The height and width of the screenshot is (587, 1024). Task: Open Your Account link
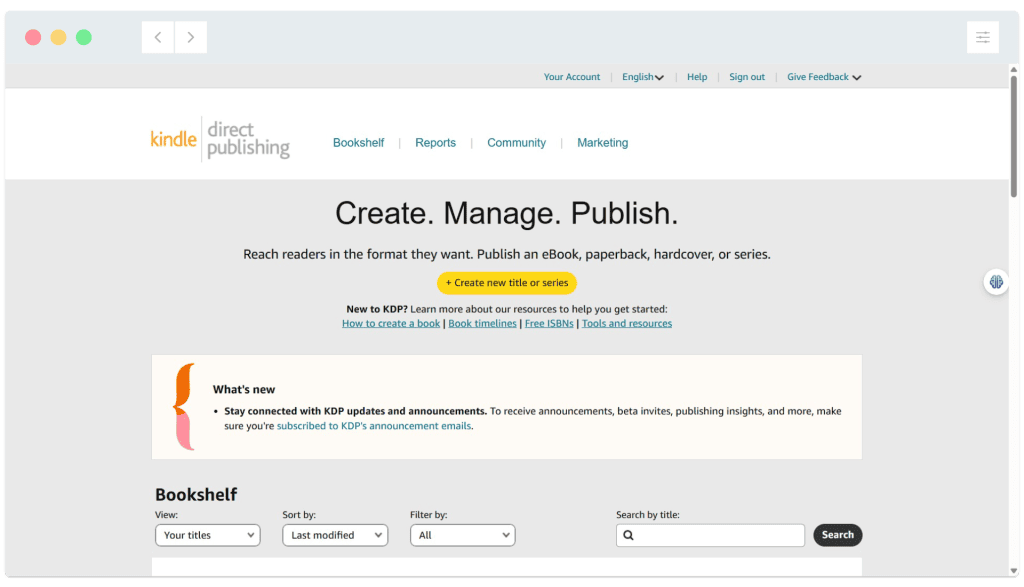pyautogui.click(x=572, y=77)
